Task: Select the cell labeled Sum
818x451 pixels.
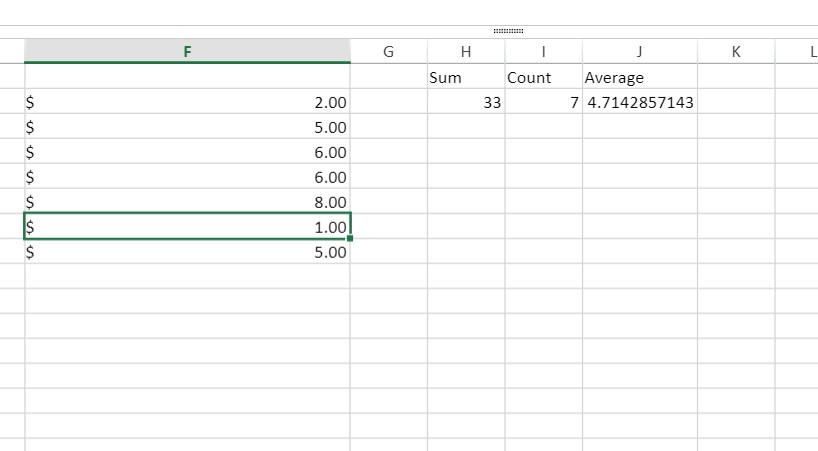Action: point(465,77)
